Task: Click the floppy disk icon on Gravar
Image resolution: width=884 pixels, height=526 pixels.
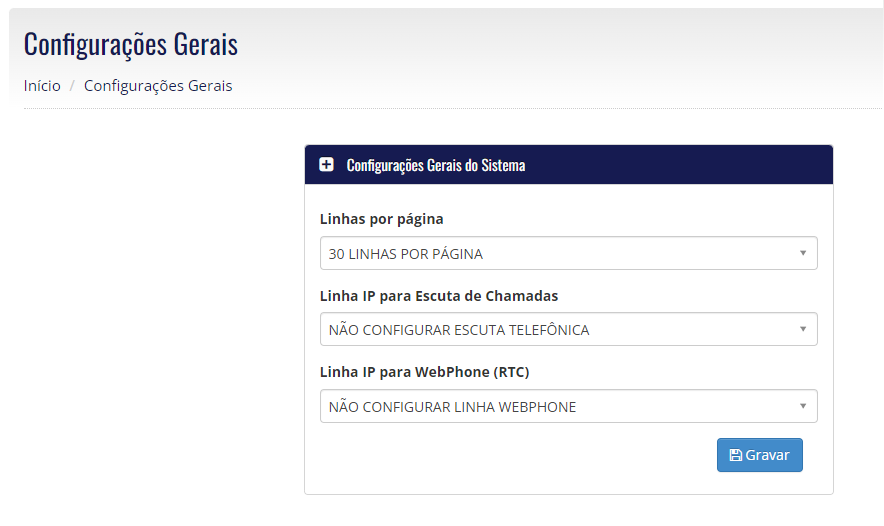Action: click(736, 455)
